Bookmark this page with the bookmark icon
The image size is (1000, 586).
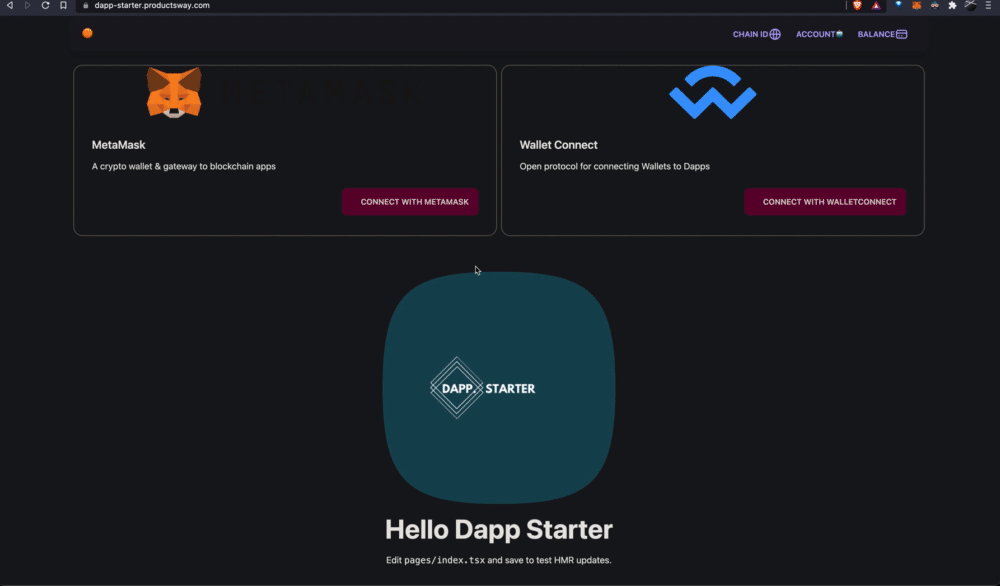tap(63, 5)
